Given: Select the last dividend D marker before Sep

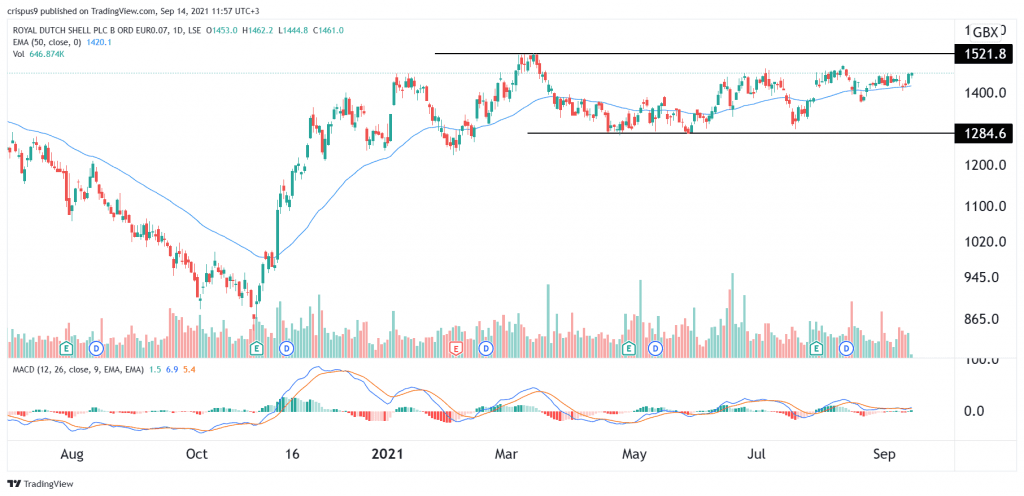Looking at the screenshot, I should pos(847,349).
